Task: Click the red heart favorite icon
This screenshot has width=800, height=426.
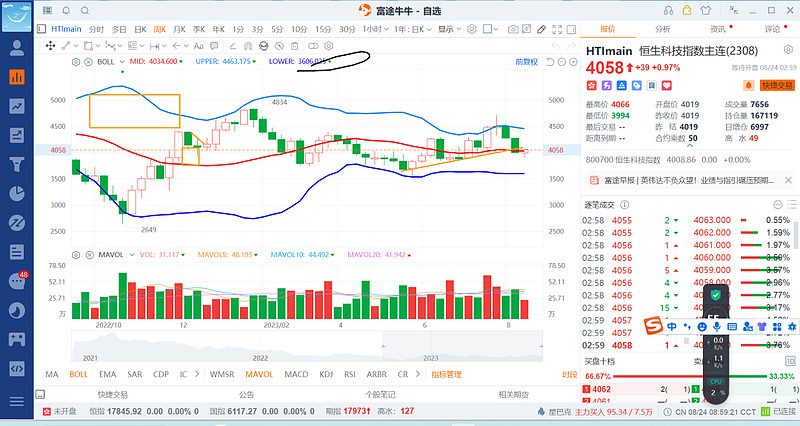Action: tap(667, 86)
